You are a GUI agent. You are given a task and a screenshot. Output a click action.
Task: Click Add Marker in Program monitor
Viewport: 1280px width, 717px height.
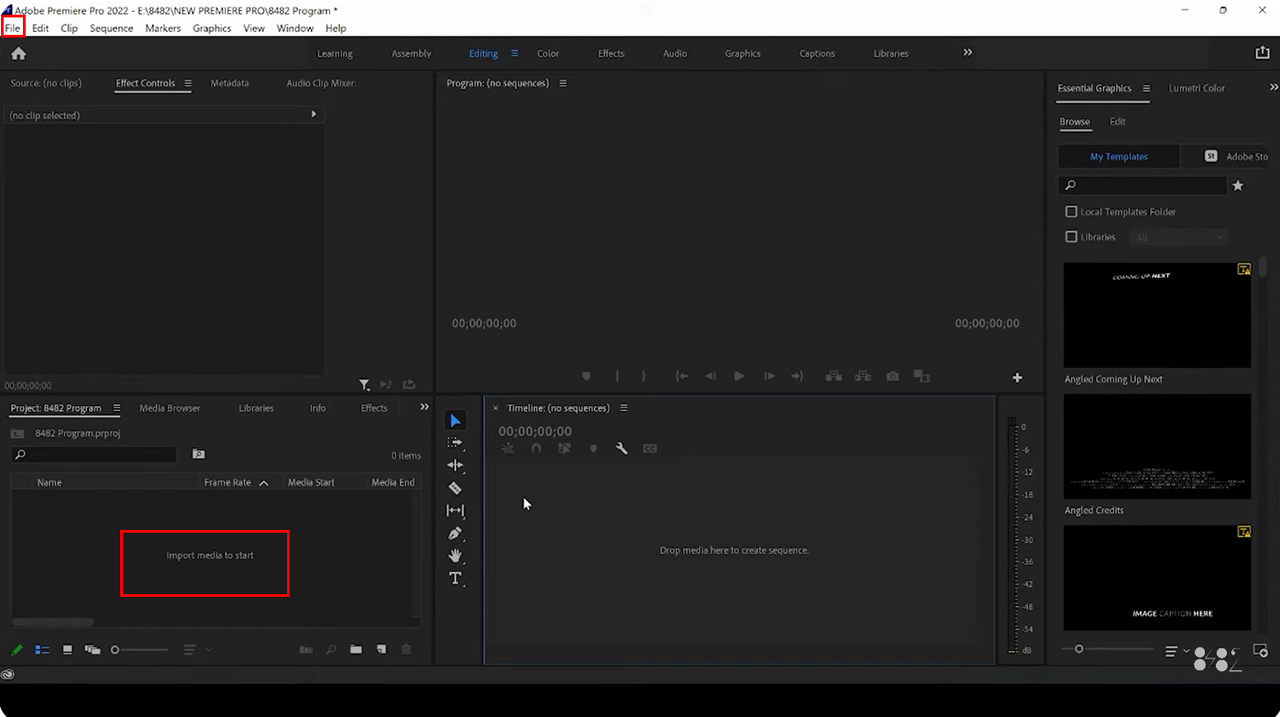(x=586, y=376)
